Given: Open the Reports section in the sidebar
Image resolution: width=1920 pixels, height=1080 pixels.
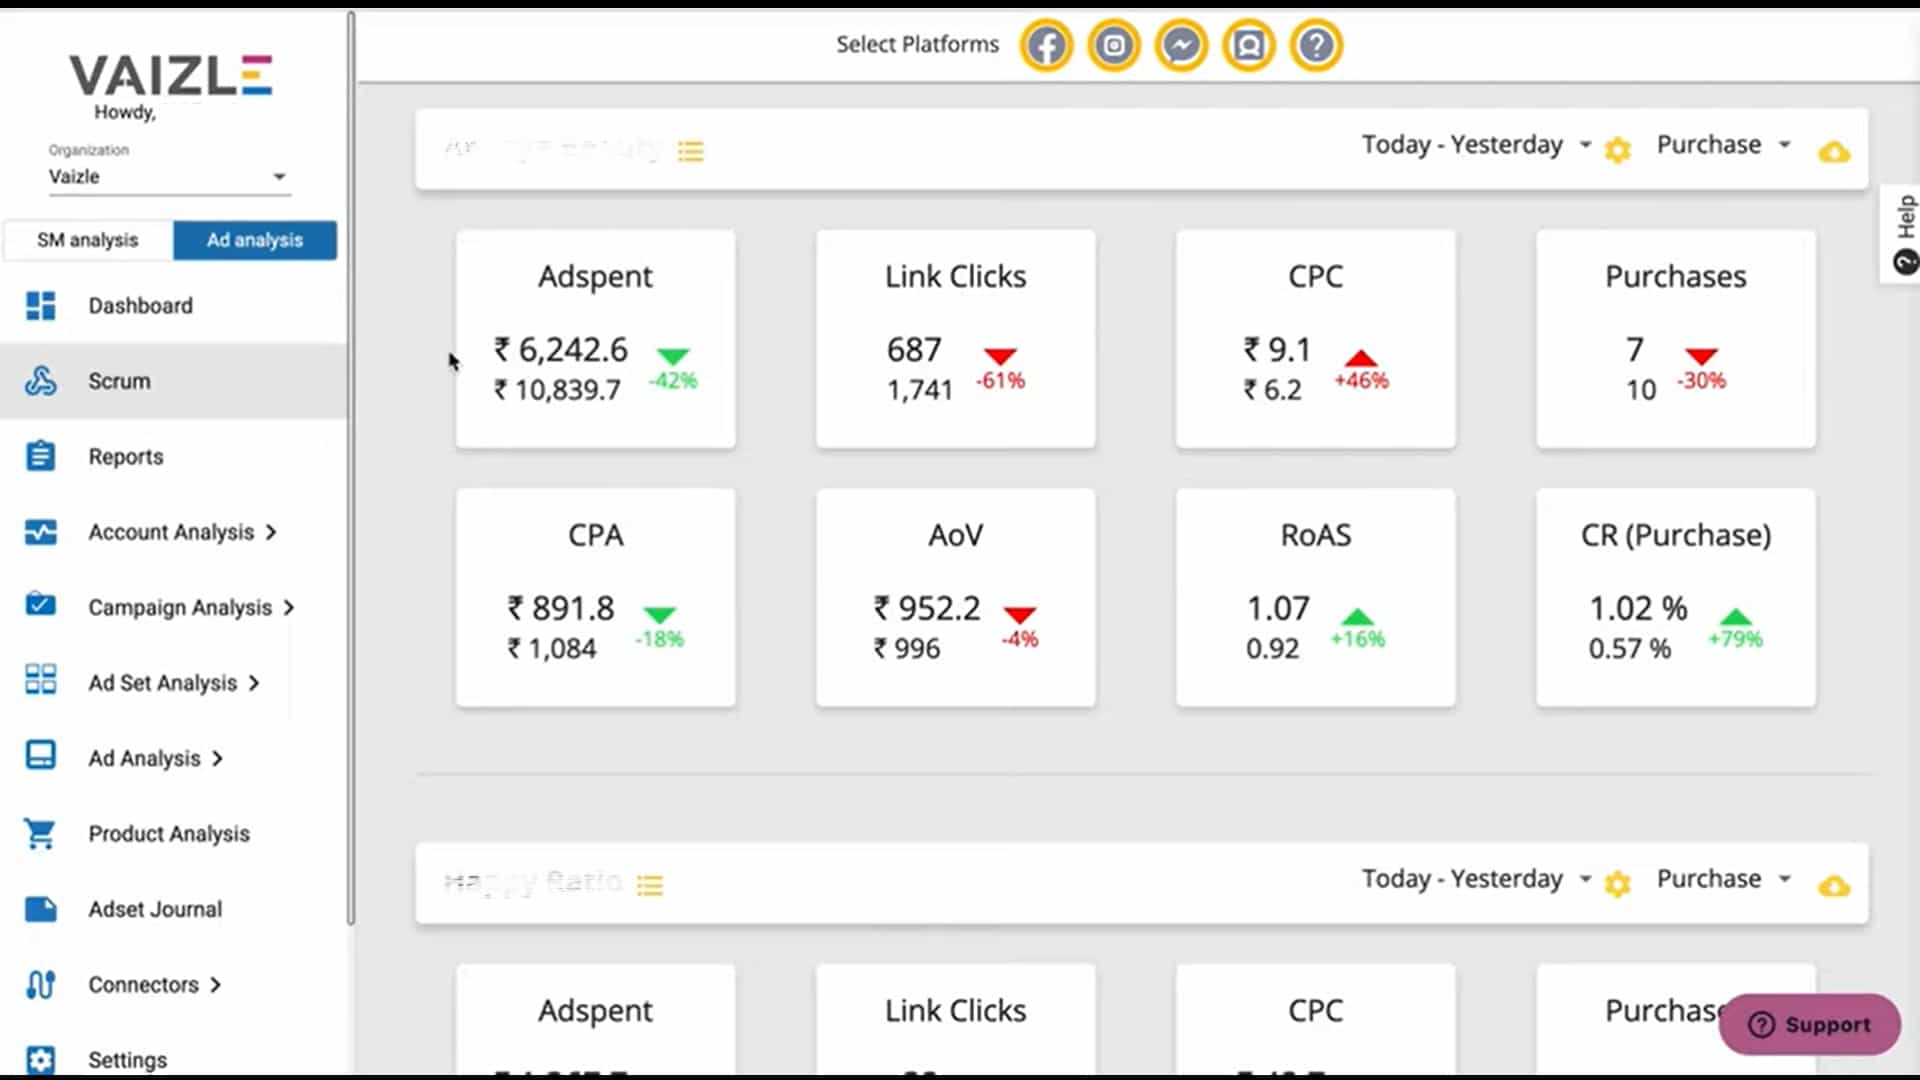Looking at the screenshot, I should click(x=125, y=457).
